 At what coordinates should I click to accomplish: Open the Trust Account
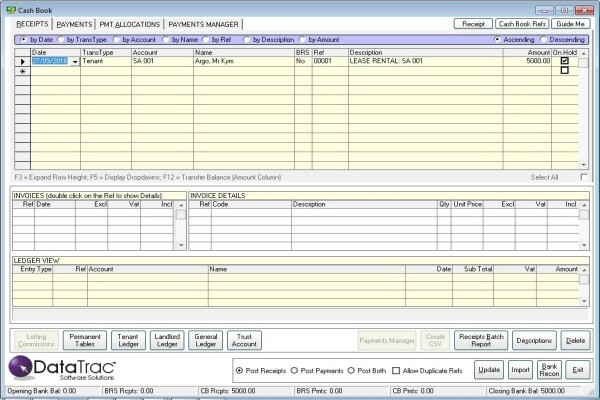tap(244, 340)
